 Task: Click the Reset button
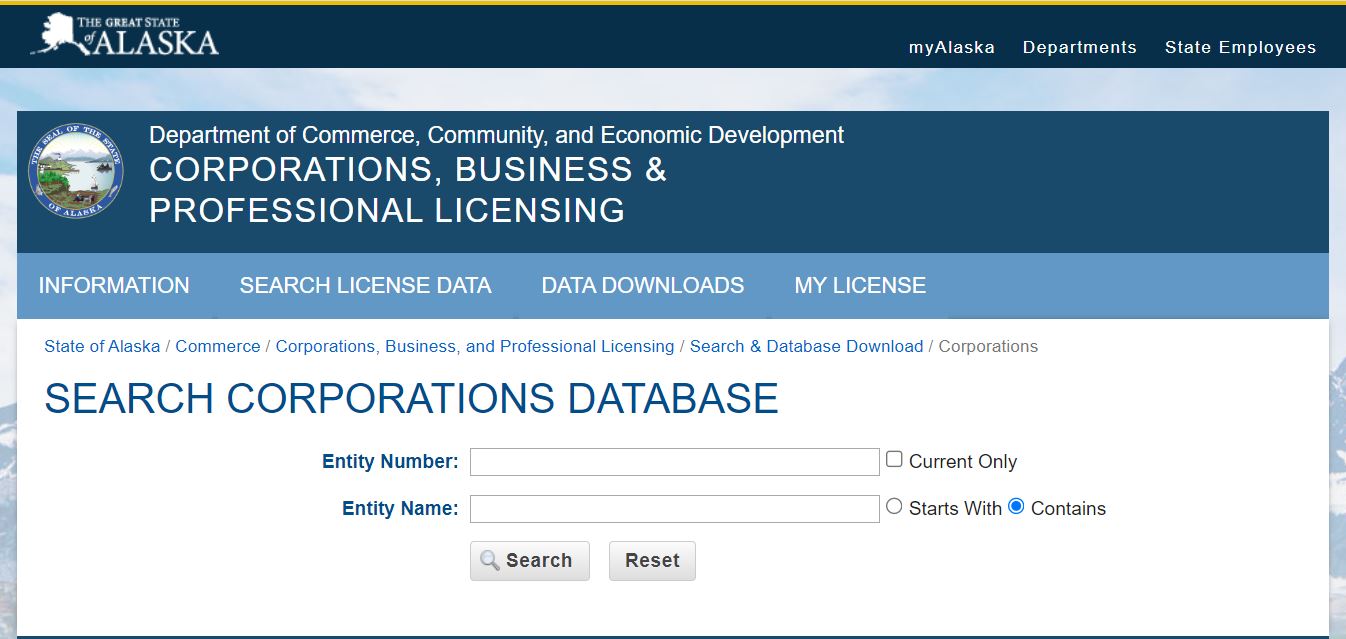[652, 561]
